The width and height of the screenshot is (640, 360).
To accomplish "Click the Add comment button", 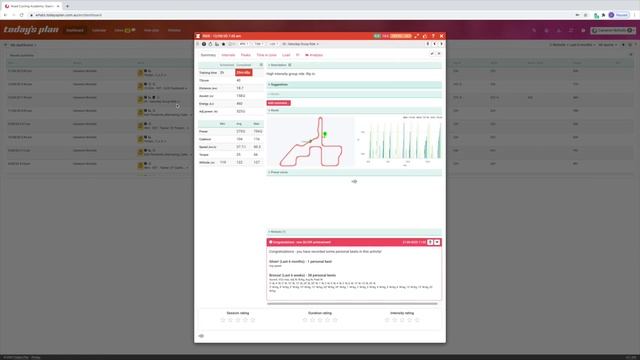I will (x=278, y=103).
